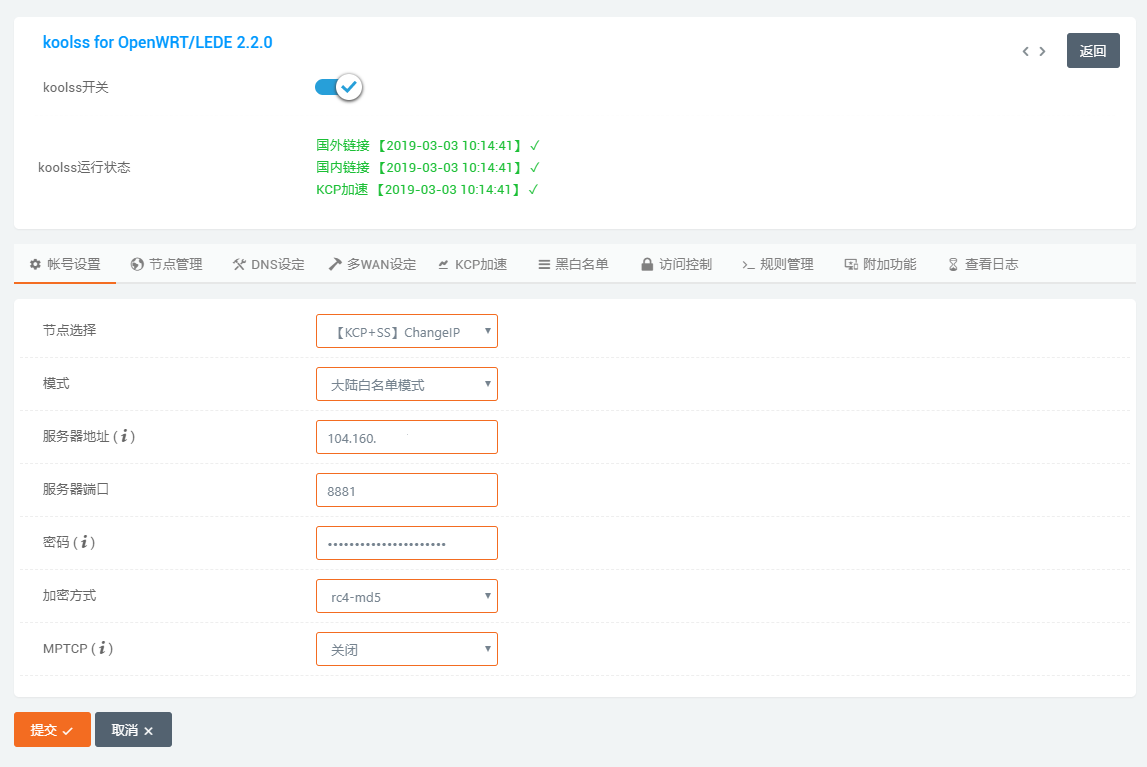
Task: Click the previous arrow next to 返回
Action: pyautogui.click(x=1026, y=51)
